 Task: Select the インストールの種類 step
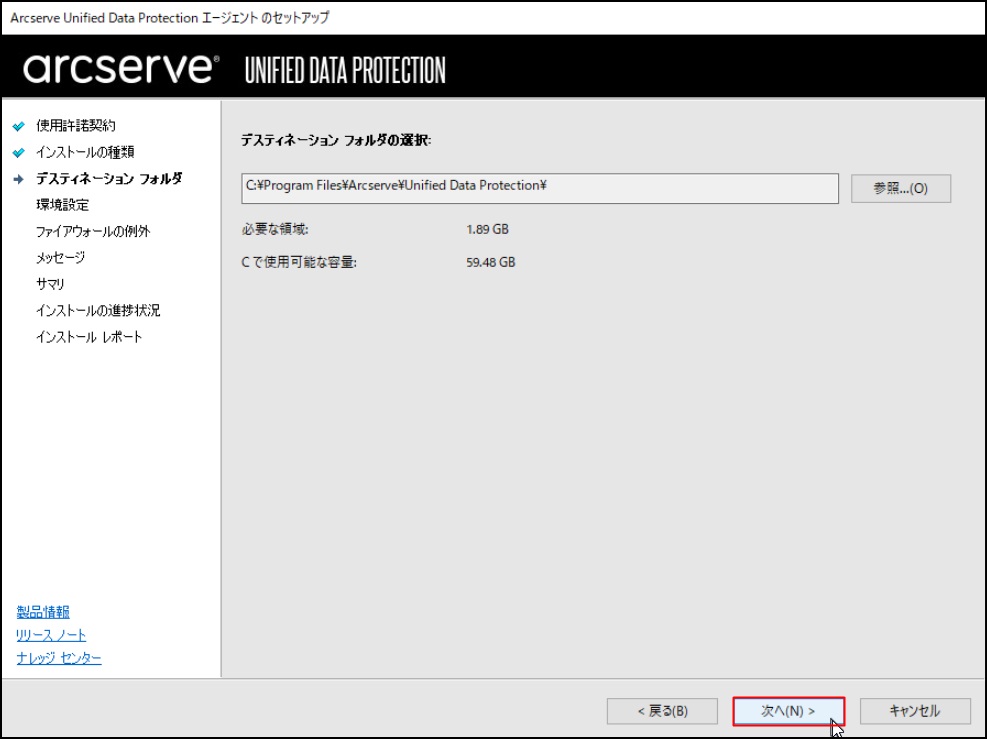tap(85, 152)
